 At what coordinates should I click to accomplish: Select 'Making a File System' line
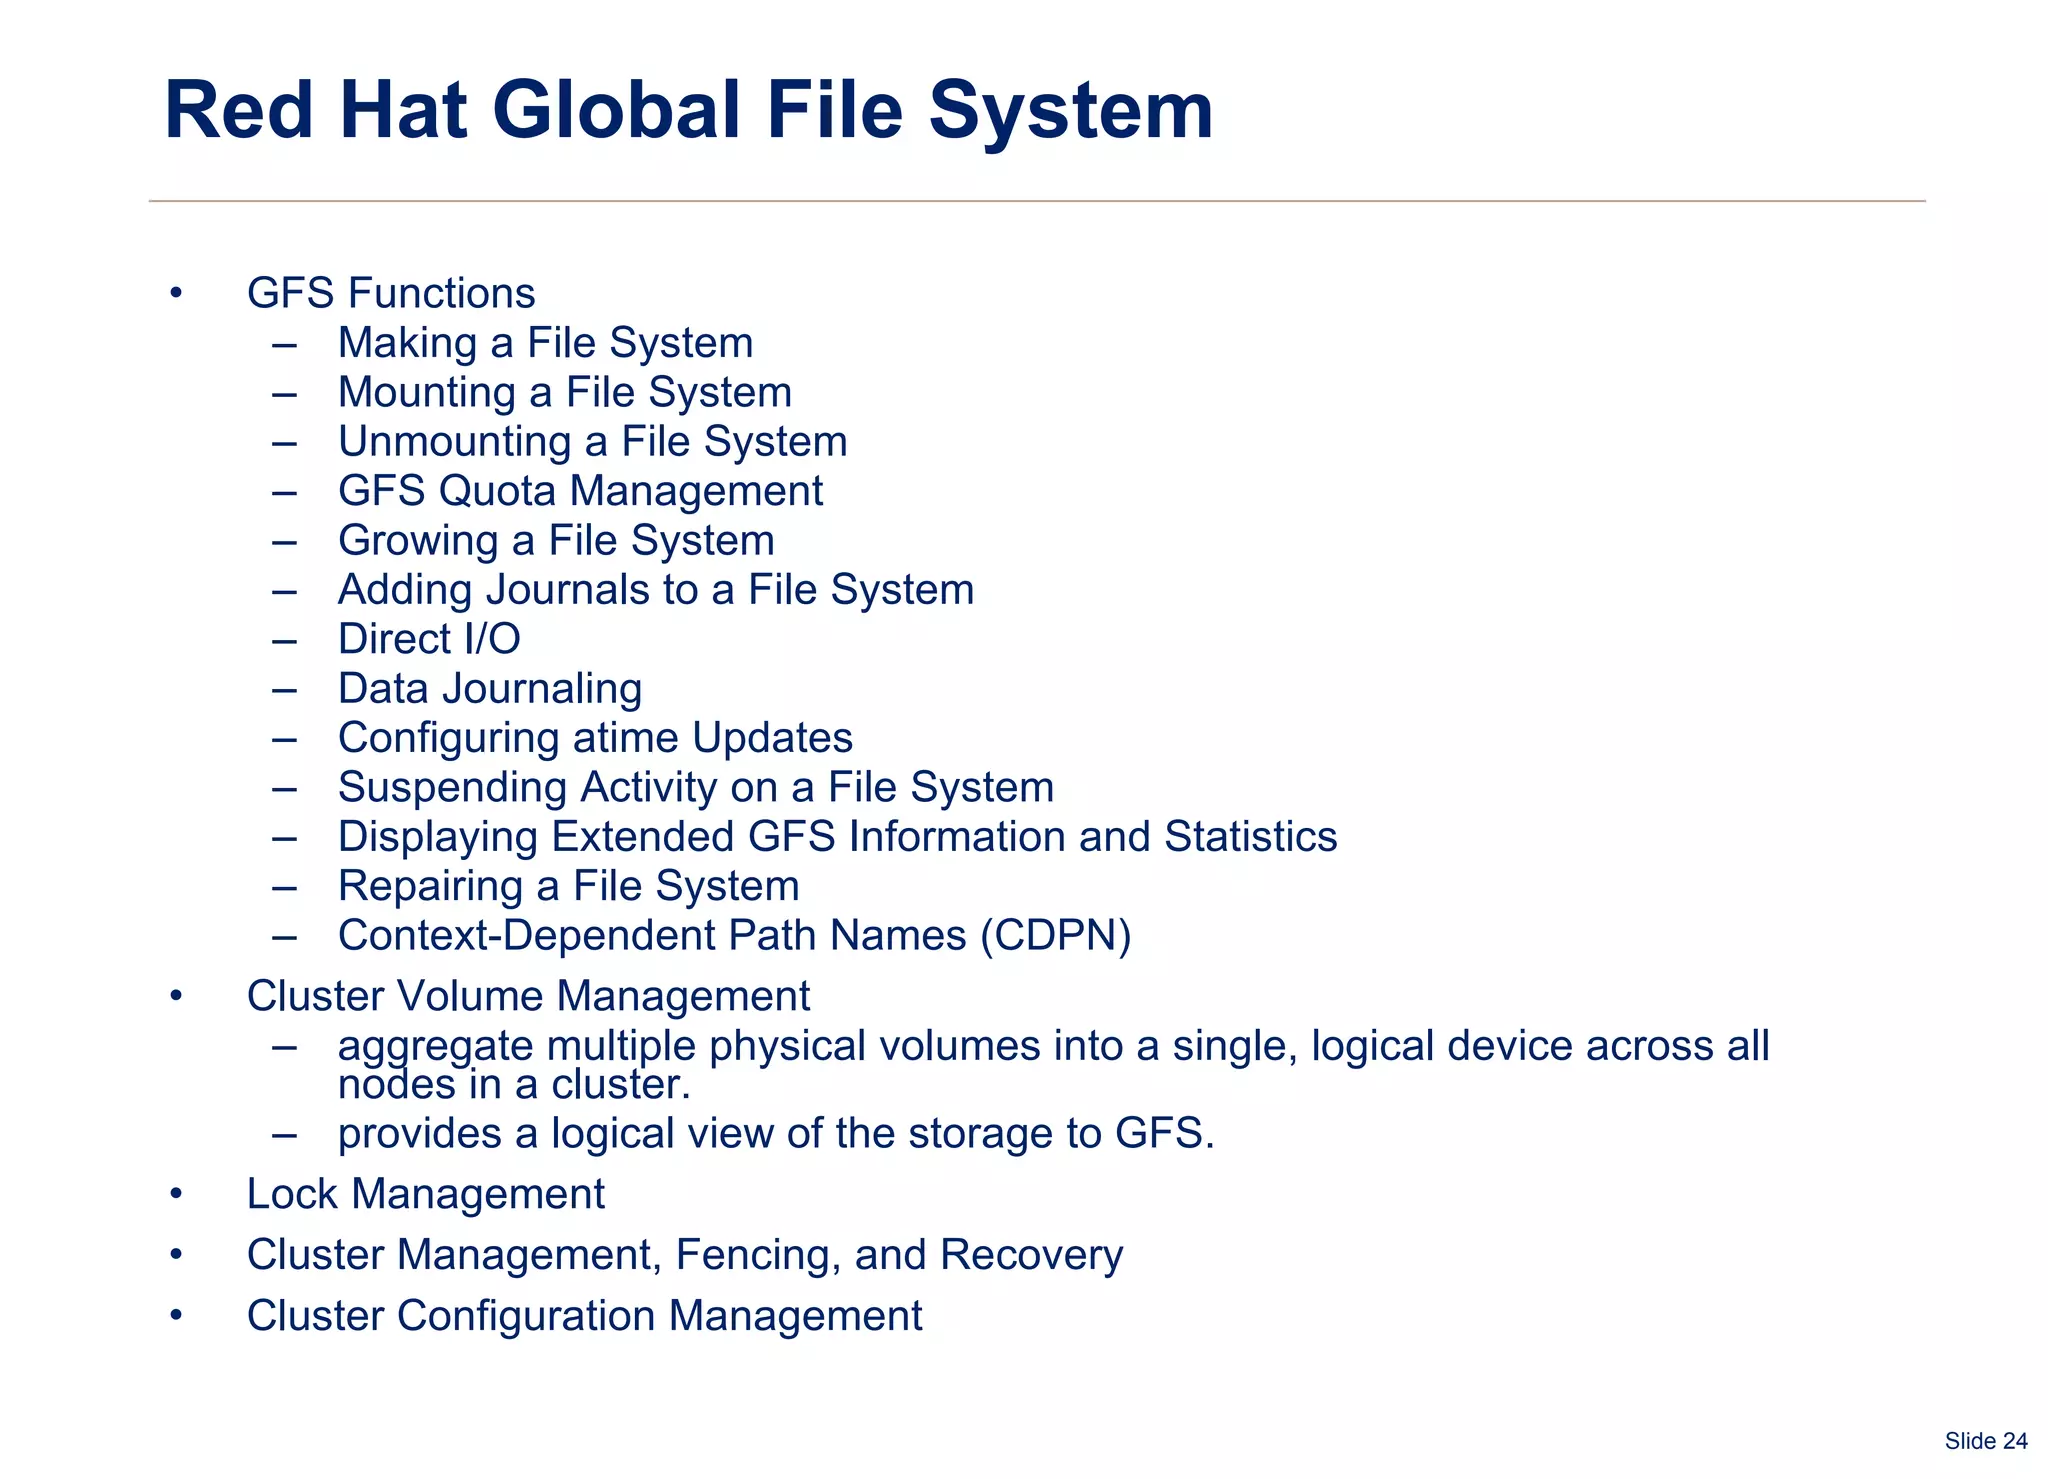pos(545,343)
